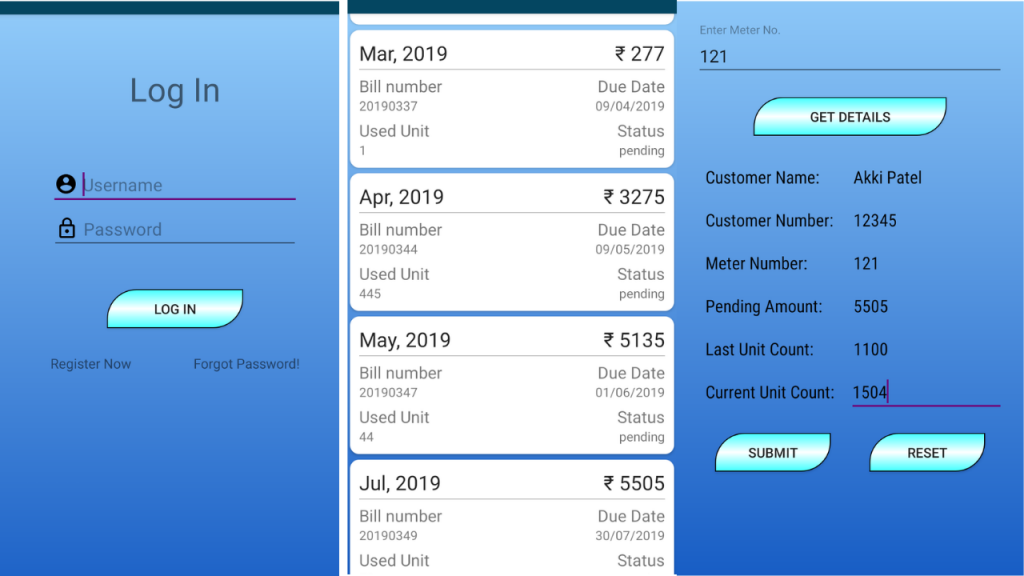Select the Jul, 2019 bill card
Image resolution: width=1024 pixels, height=576 pixels.
(512, 518)
